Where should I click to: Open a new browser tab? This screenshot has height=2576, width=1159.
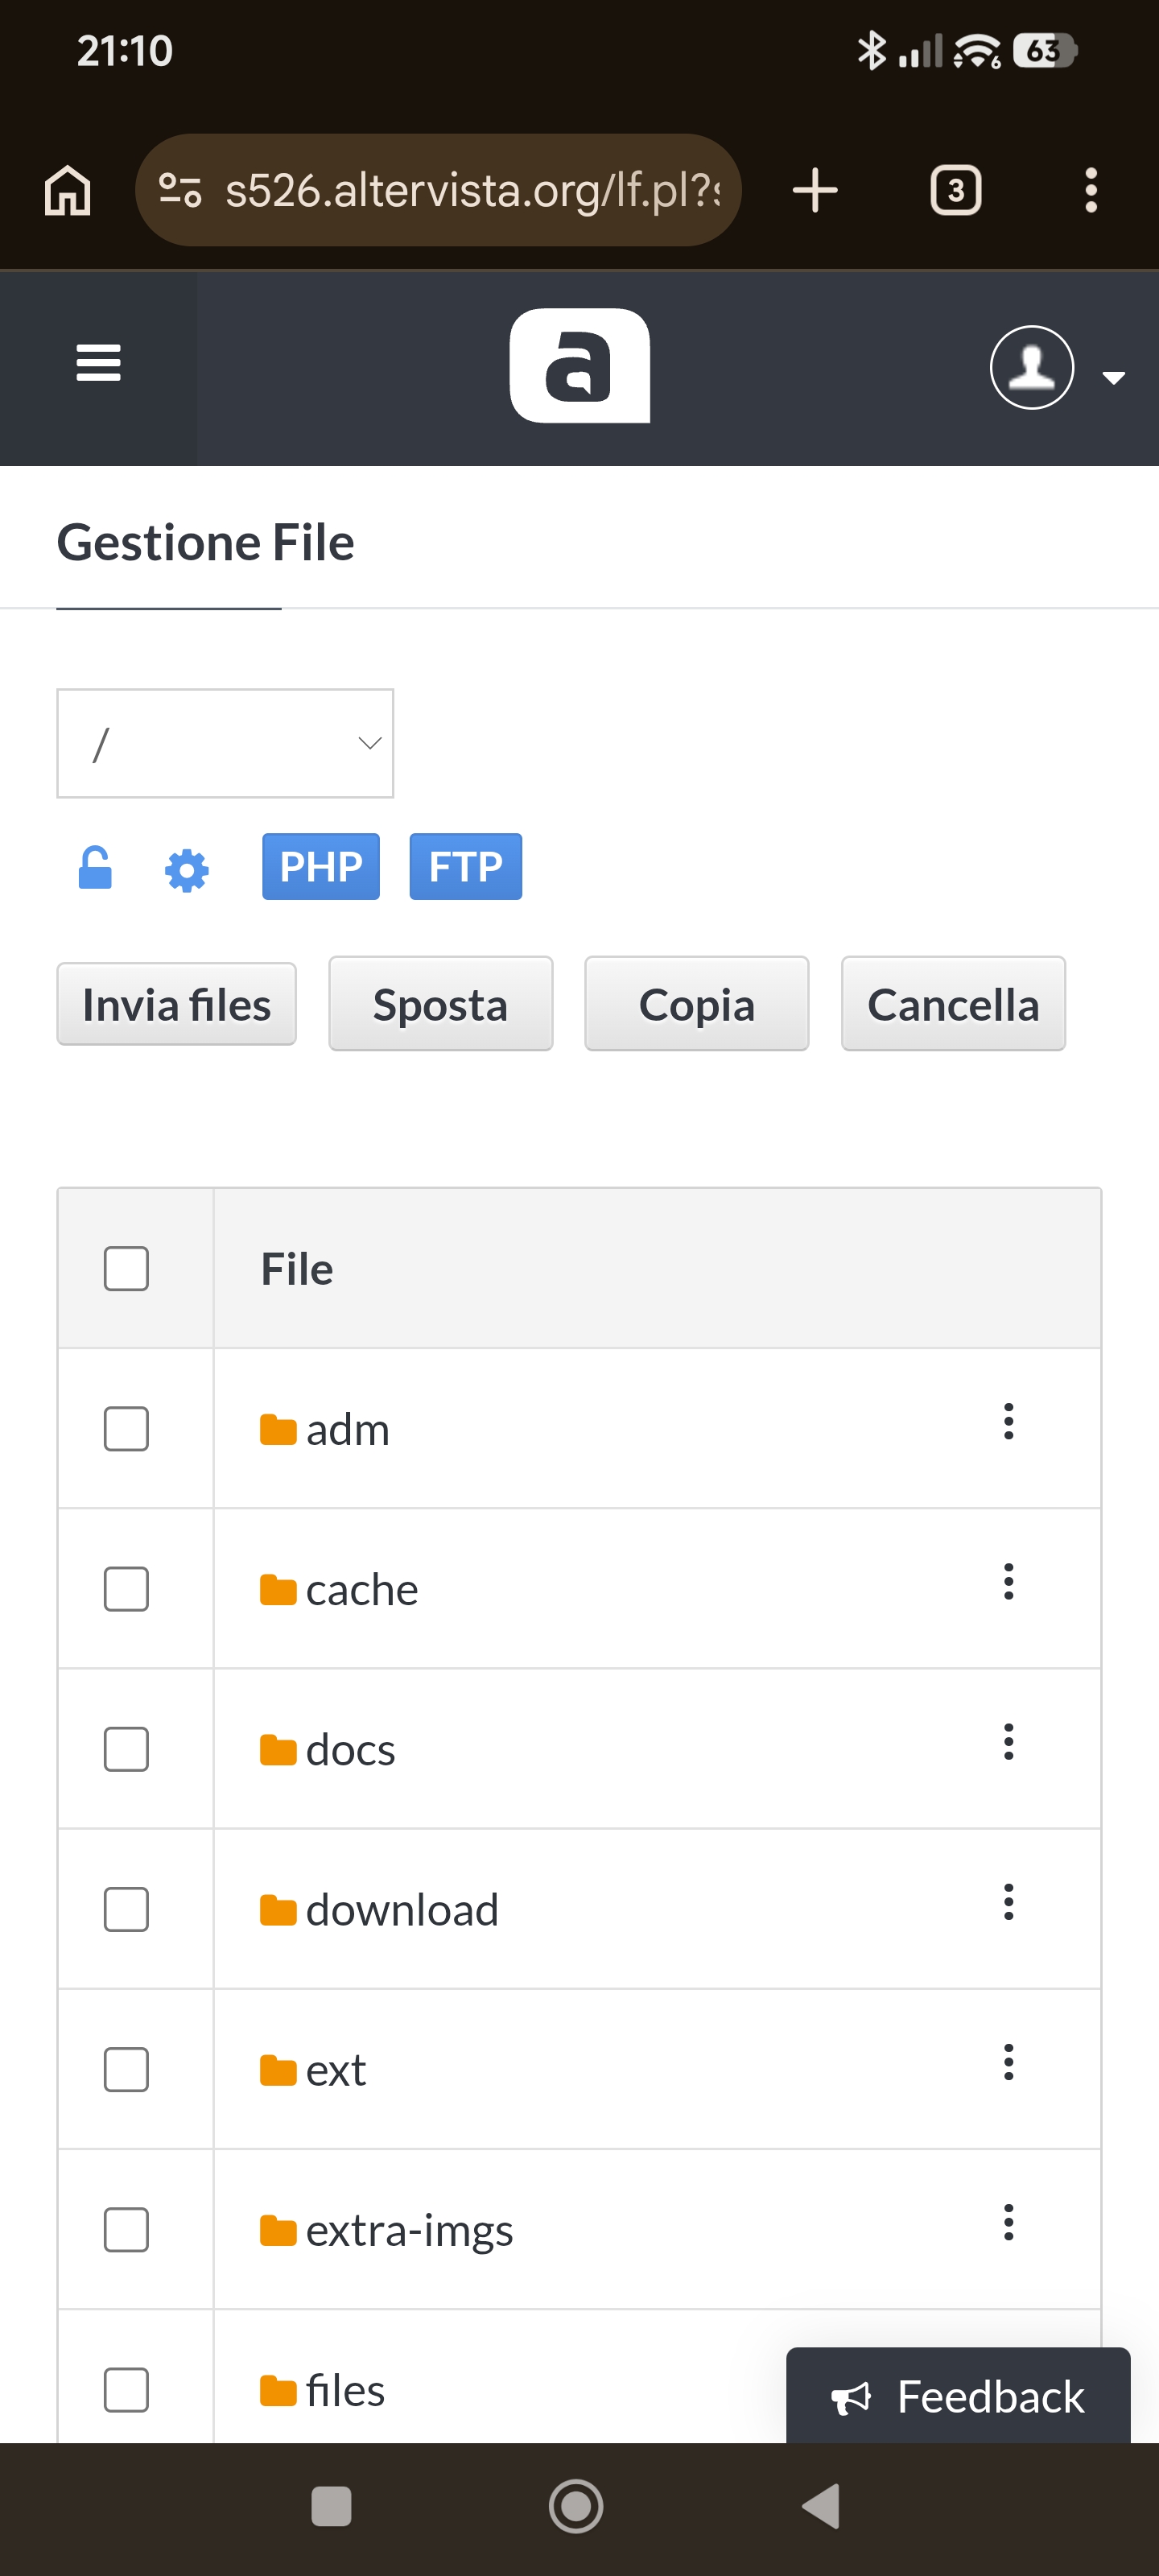click(815, 190)
